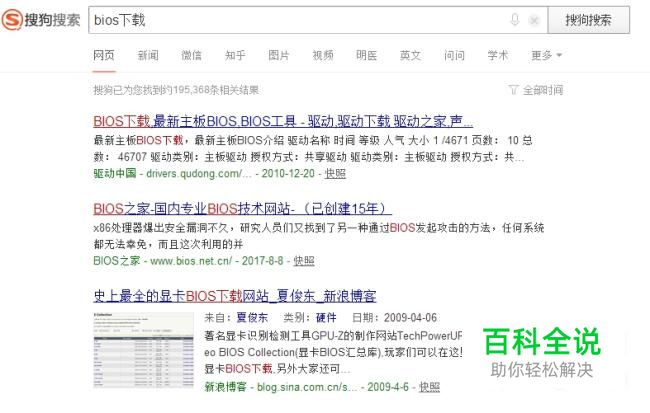Click the blog result thumbnail image

(143, 350)
